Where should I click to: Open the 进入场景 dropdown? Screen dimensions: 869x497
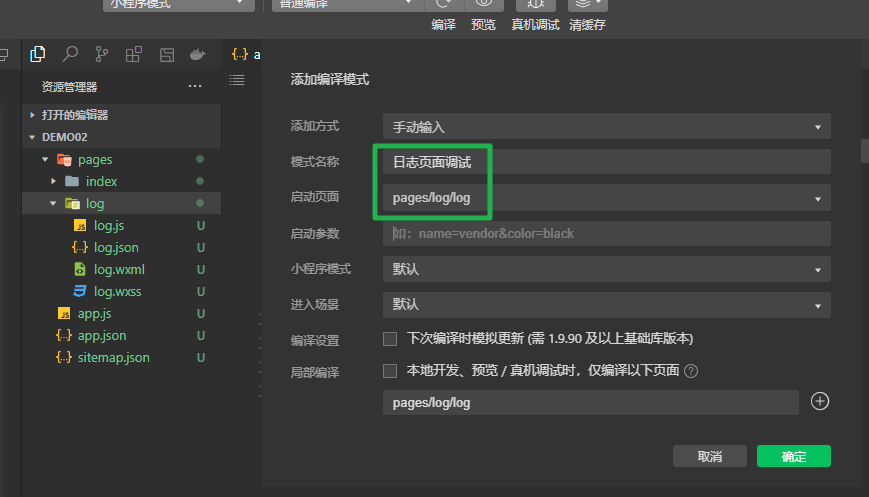click(606, 305)
